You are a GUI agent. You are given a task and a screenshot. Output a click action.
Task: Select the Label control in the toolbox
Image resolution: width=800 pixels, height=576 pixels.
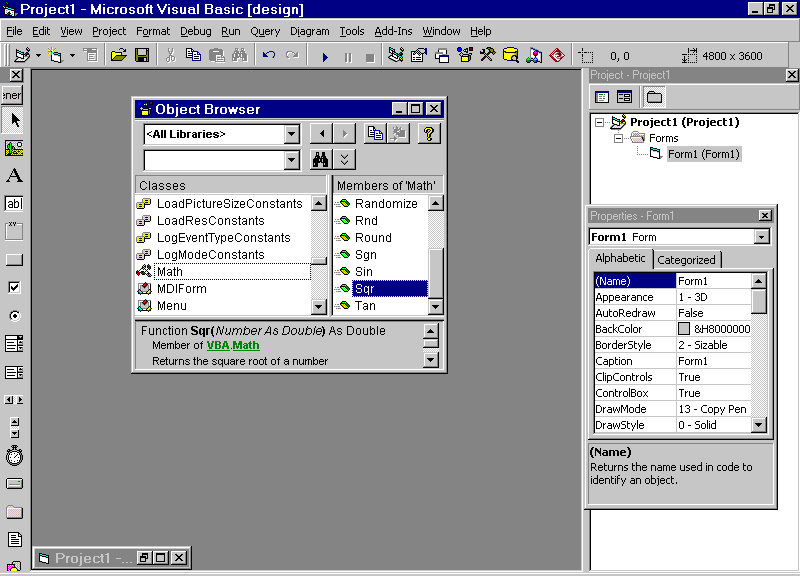coord(14,176)
